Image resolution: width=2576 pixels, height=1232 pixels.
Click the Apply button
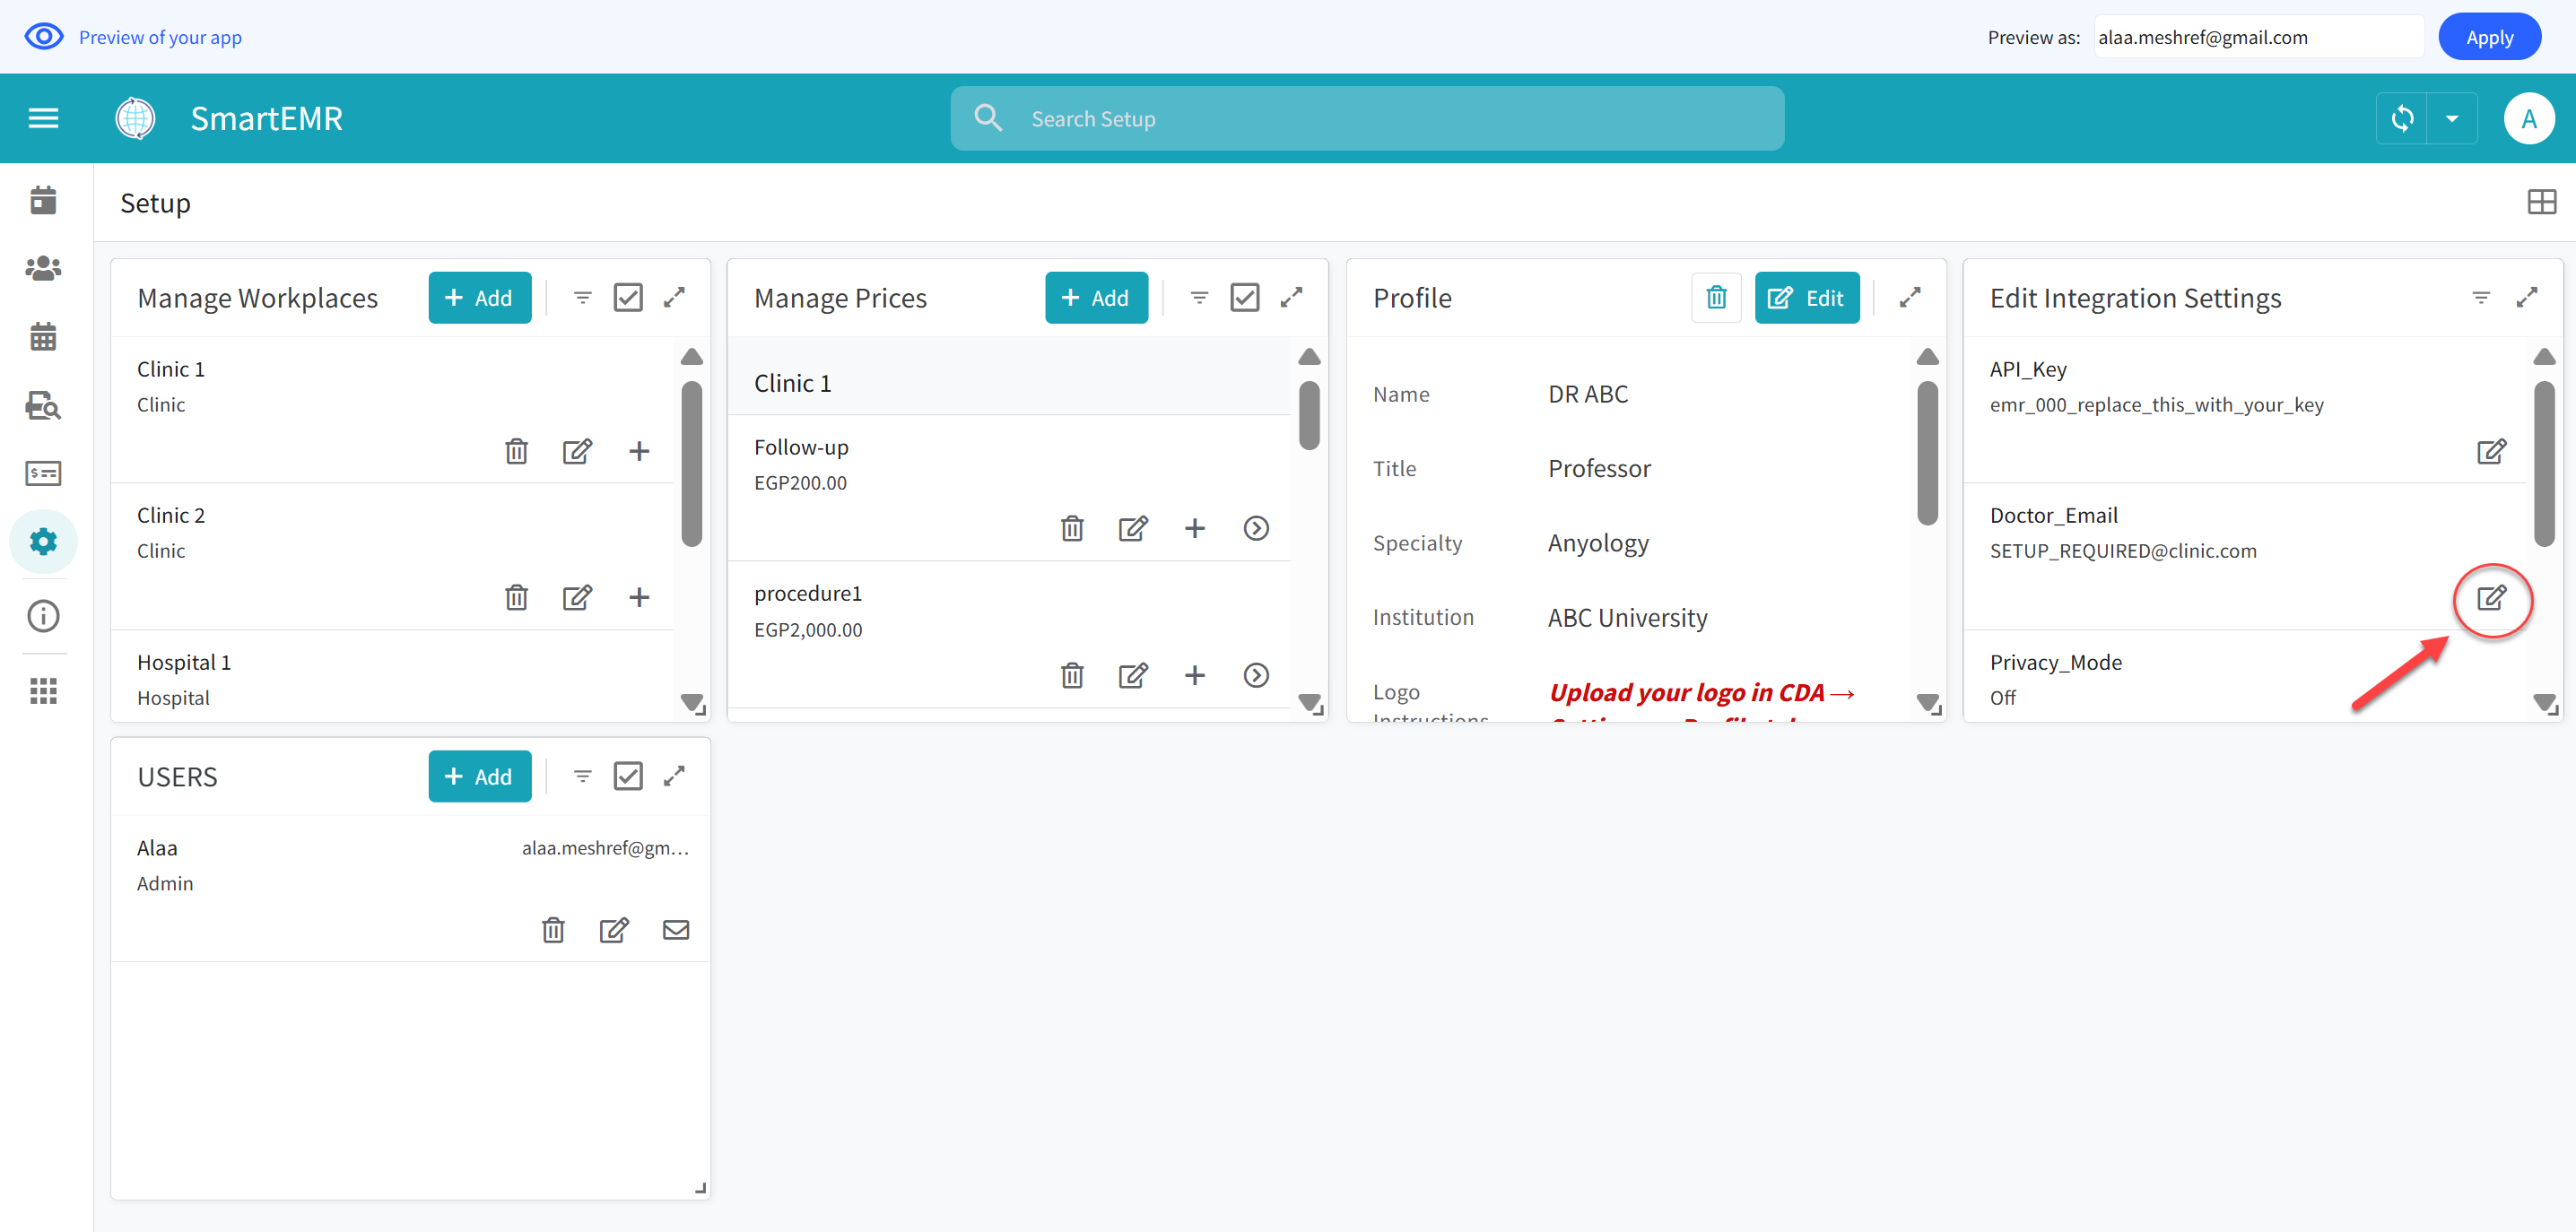2489,36
